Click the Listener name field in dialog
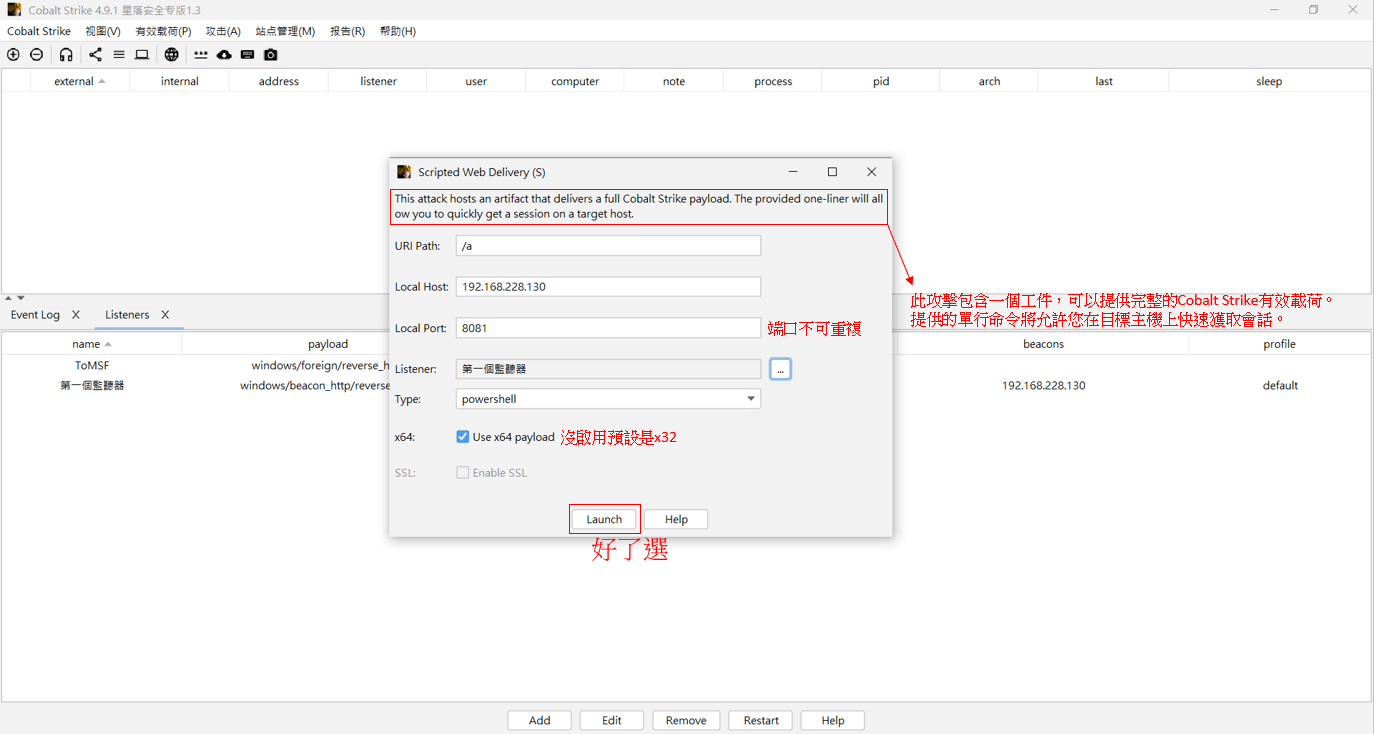 pos(608,369)
